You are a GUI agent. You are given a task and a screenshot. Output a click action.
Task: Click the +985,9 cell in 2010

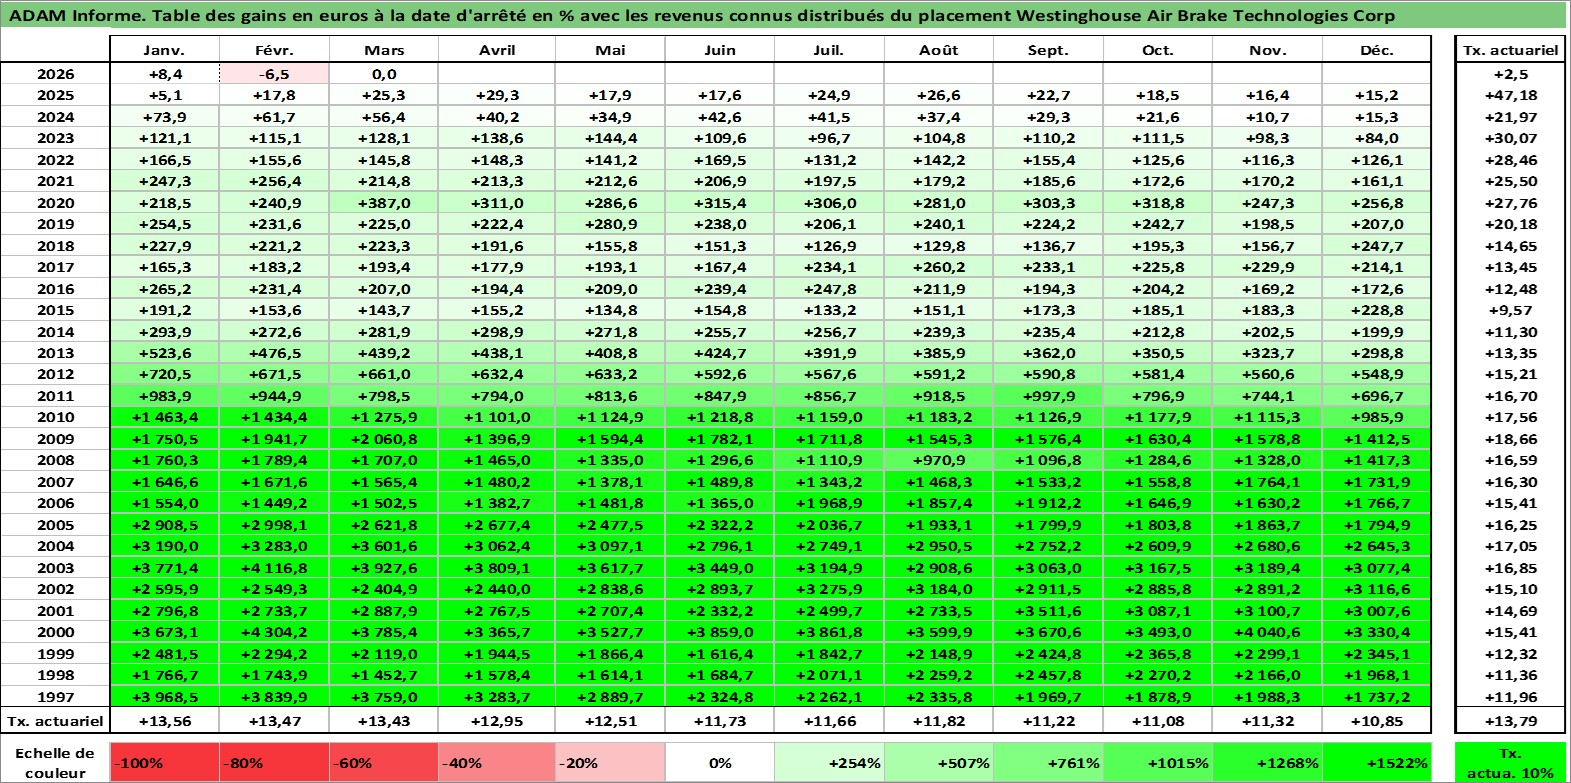coord(1376,417)
